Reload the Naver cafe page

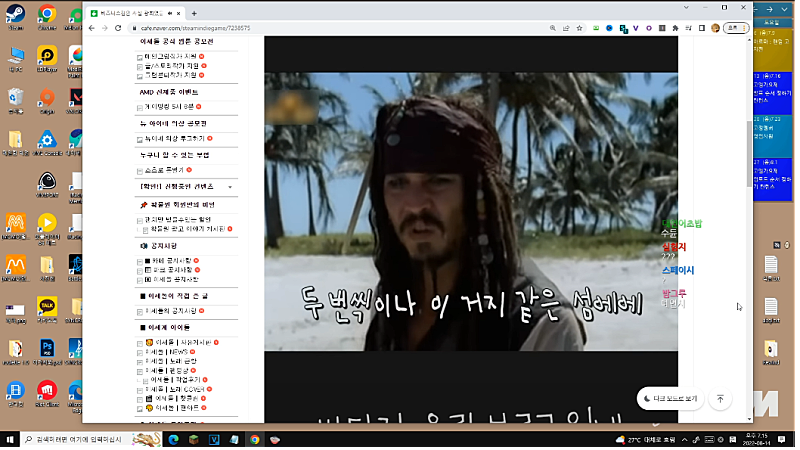(118, 28)
